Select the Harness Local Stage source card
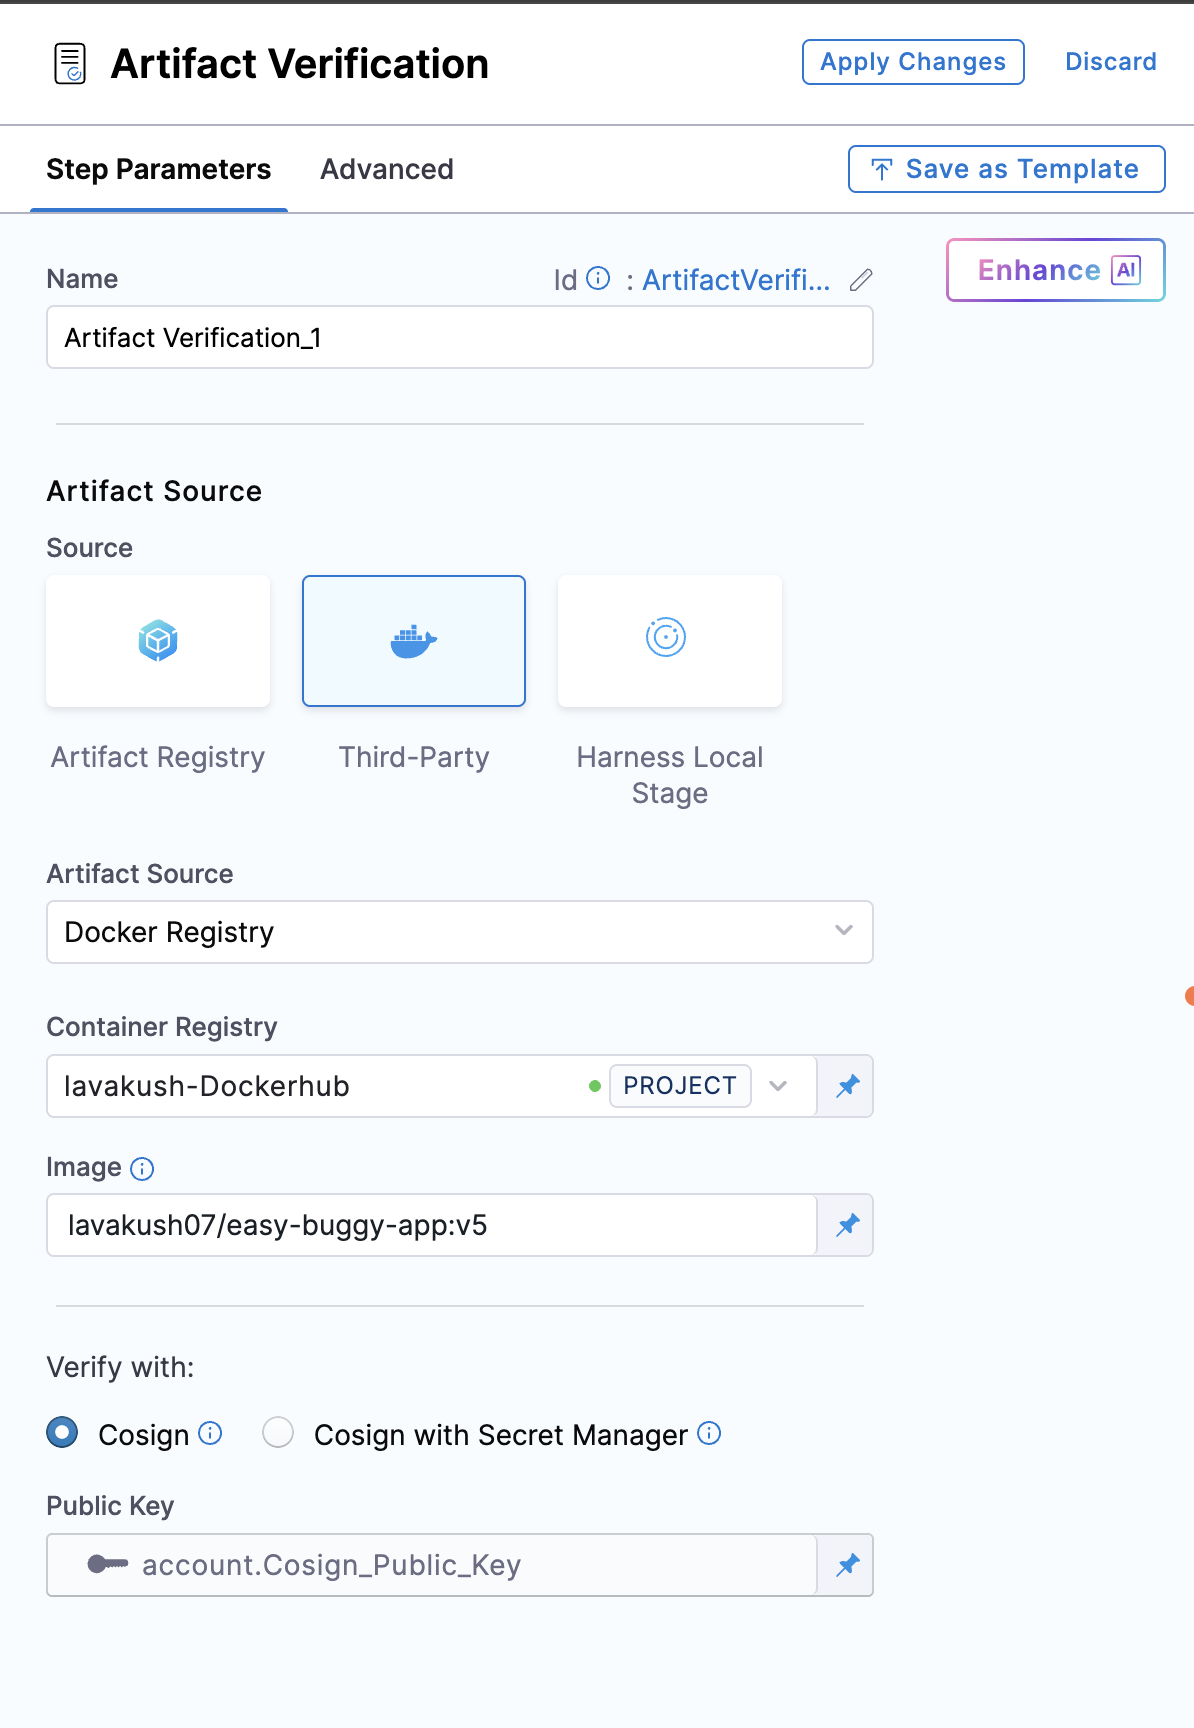 coord(670,641)
